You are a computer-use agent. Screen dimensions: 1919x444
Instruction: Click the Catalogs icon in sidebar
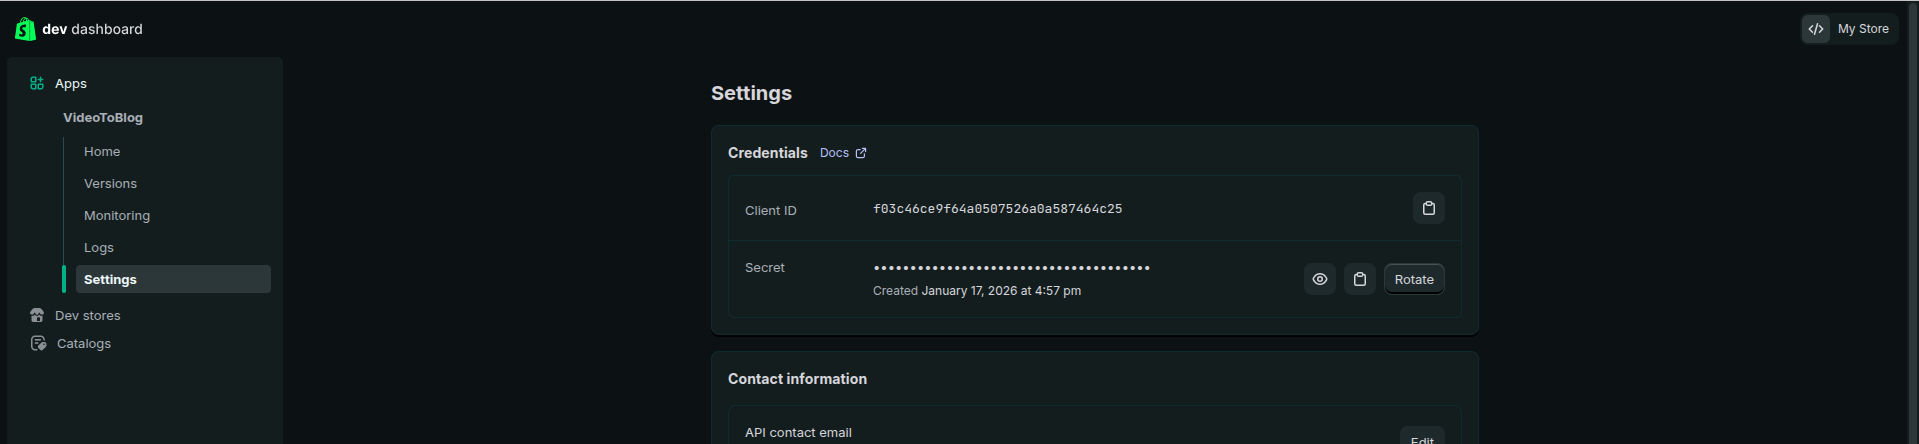coord(38,343)
